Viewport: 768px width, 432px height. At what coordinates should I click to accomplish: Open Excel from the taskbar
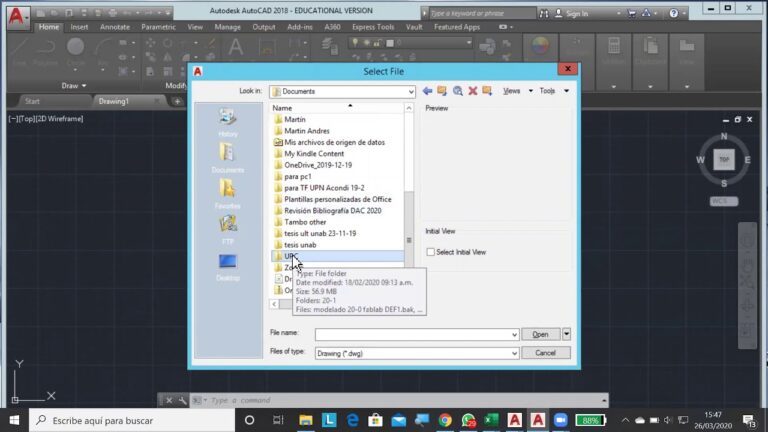pos(491,420)
